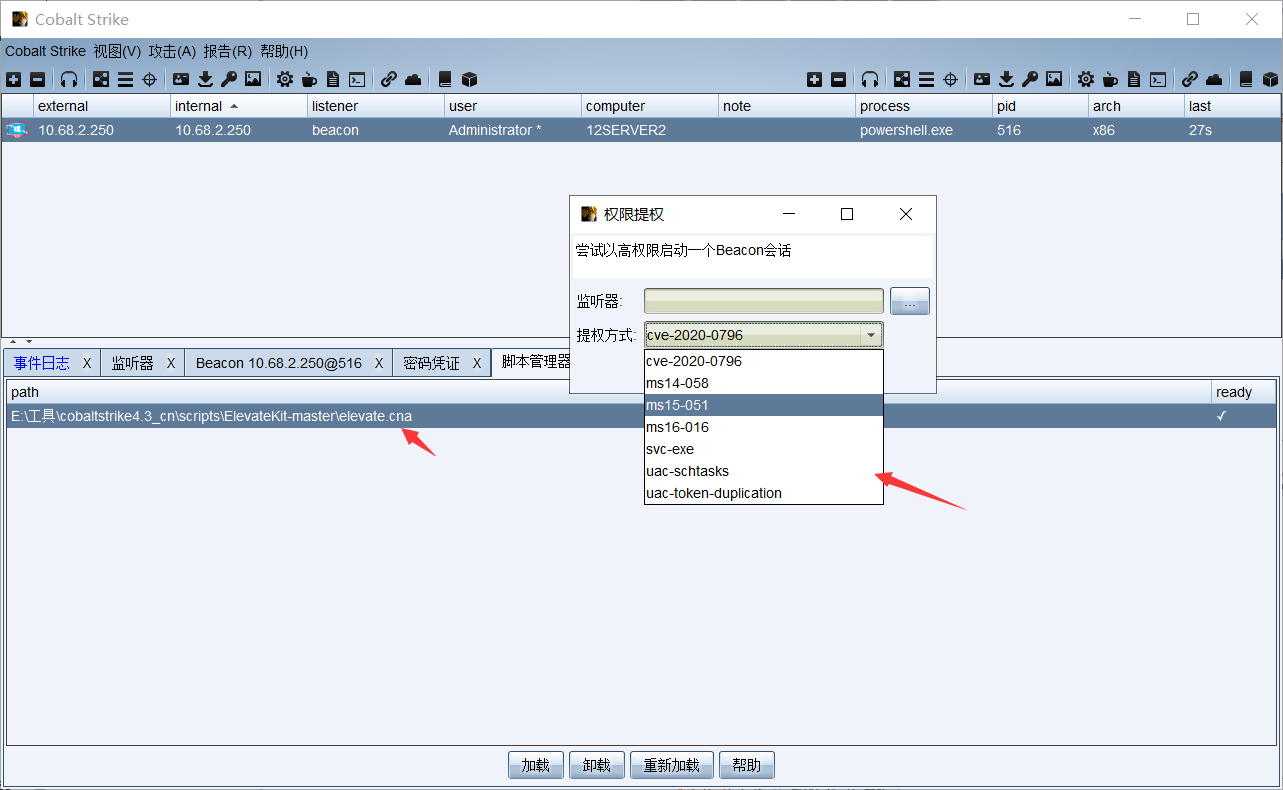Choose uac-schtasks from exploit list

pos(764,471)
